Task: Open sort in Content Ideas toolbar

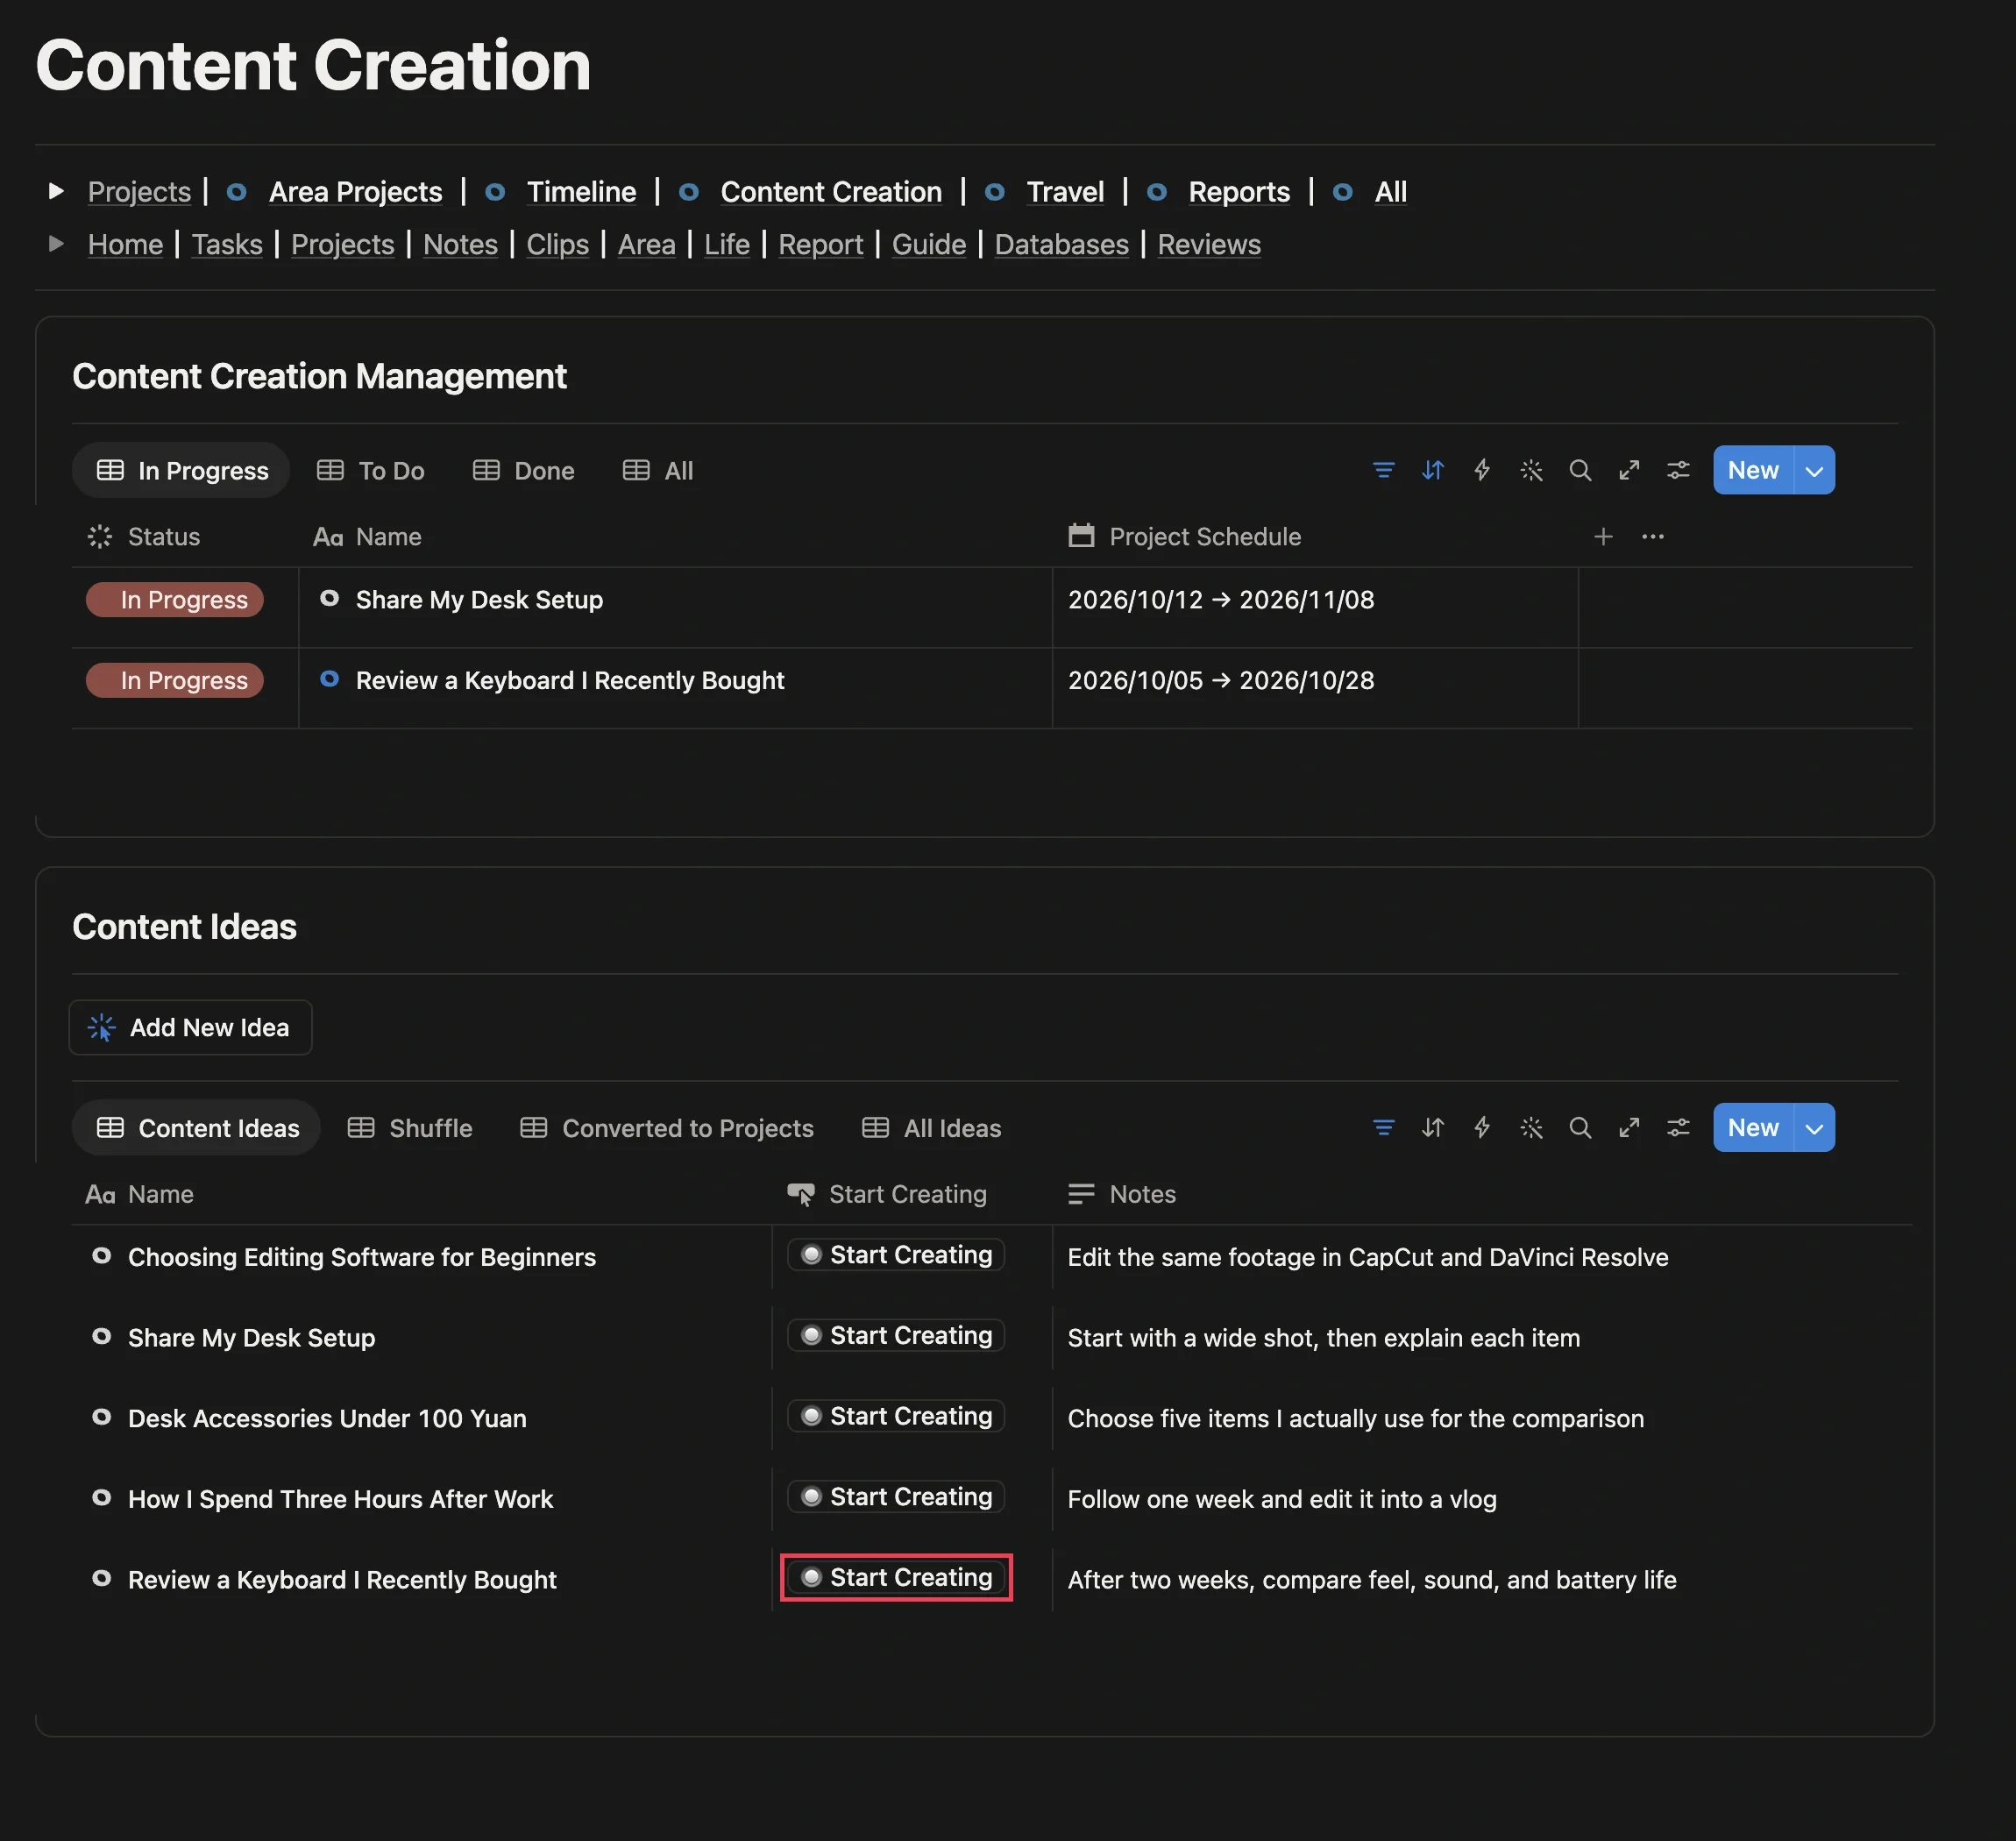Action: click(x=1432, y=1128)
